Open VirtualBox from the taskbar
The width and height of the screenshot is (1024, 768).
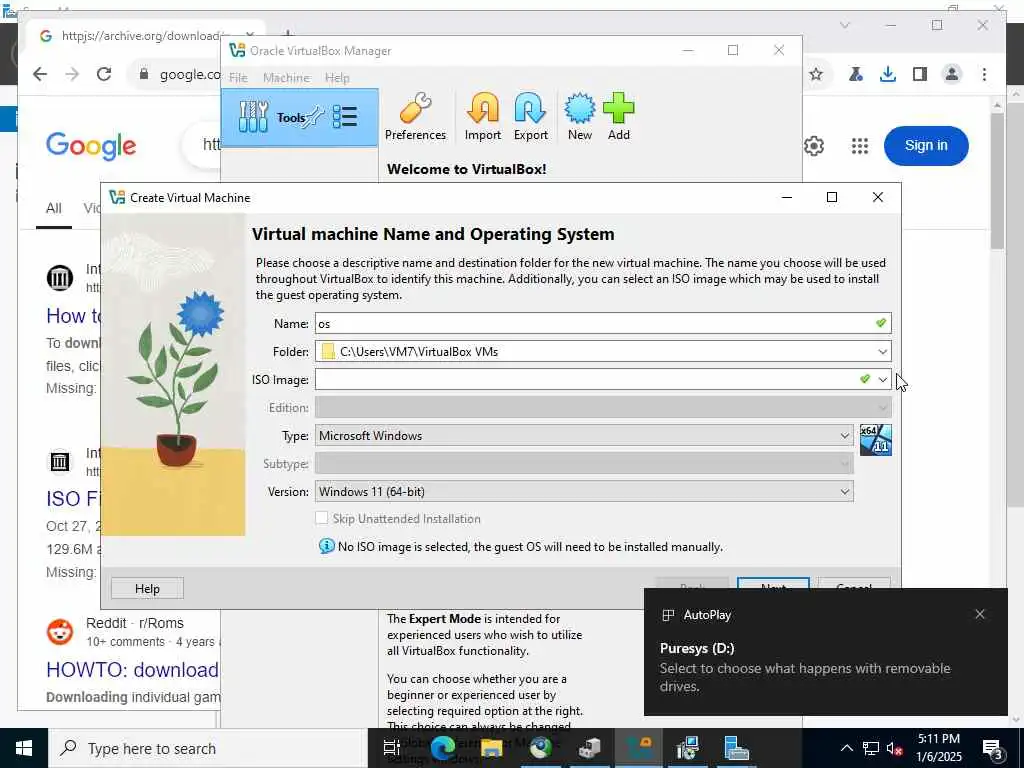(x=637, y=748)
